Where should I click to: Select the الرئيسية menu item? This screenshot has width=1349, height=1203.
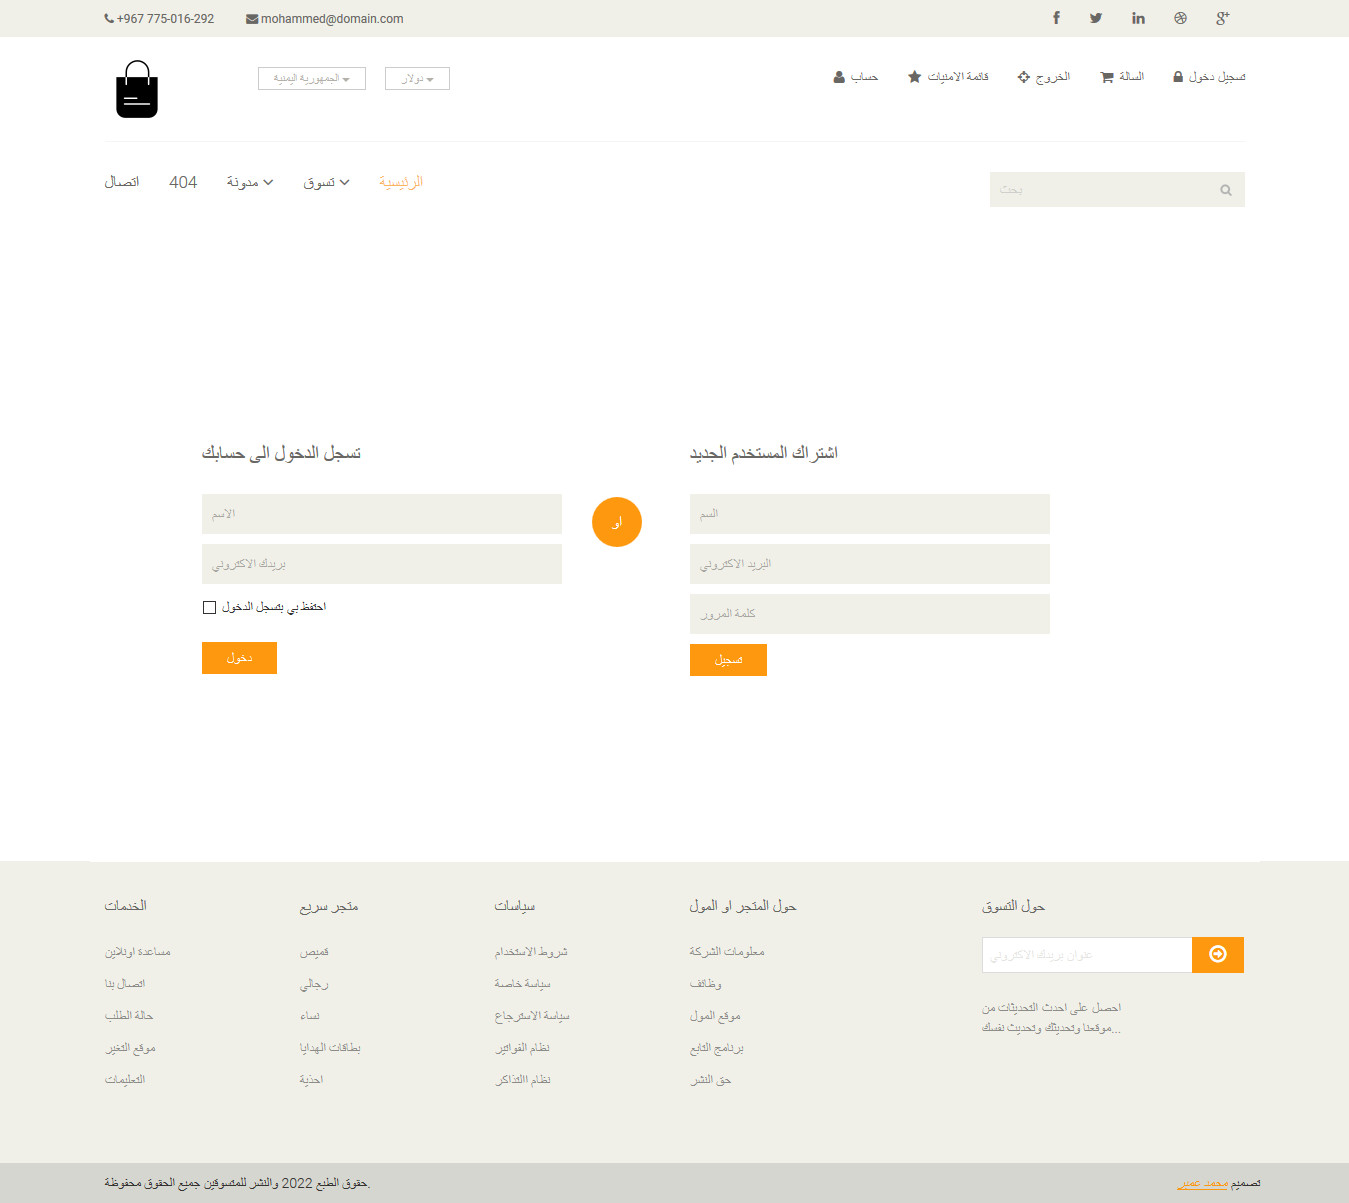401,181
